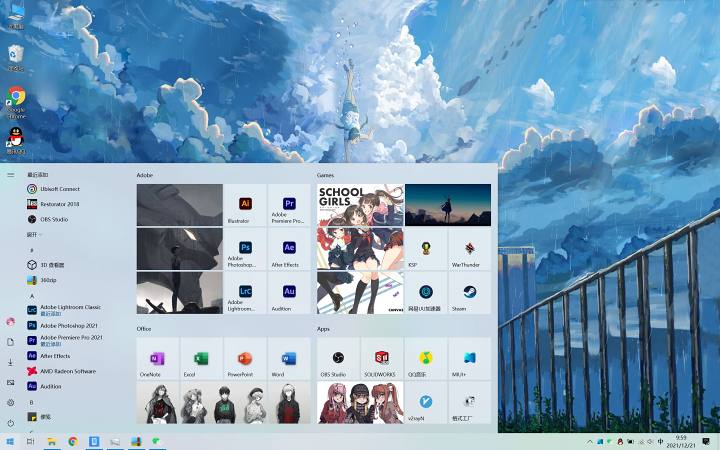Open the night-sky silhouette wide game tile

(448, 205)
